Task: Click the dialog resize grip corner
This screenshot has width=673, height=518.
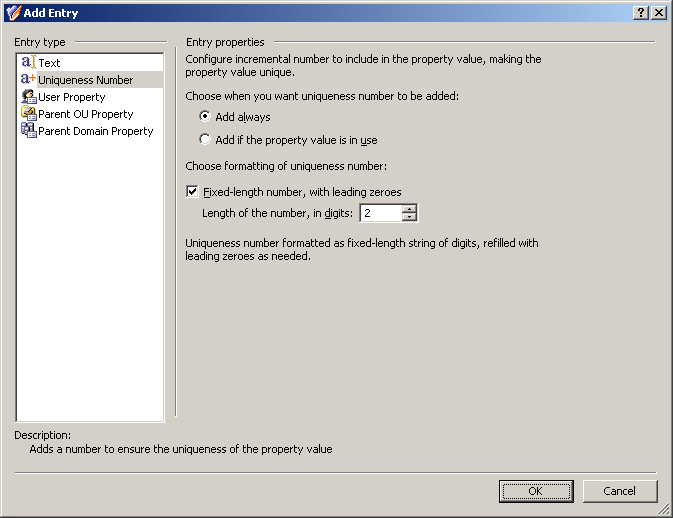Action: coord(664,509)
